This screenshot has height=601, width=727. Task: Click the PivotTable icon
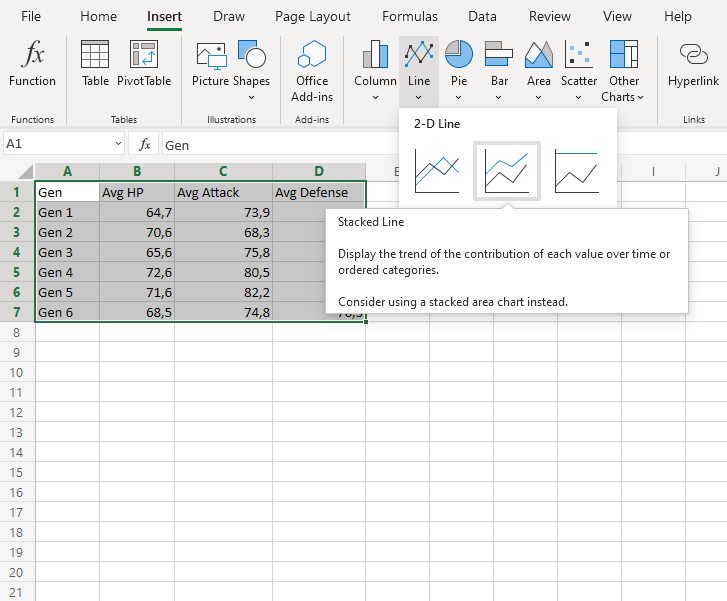[x=144, y=63]
